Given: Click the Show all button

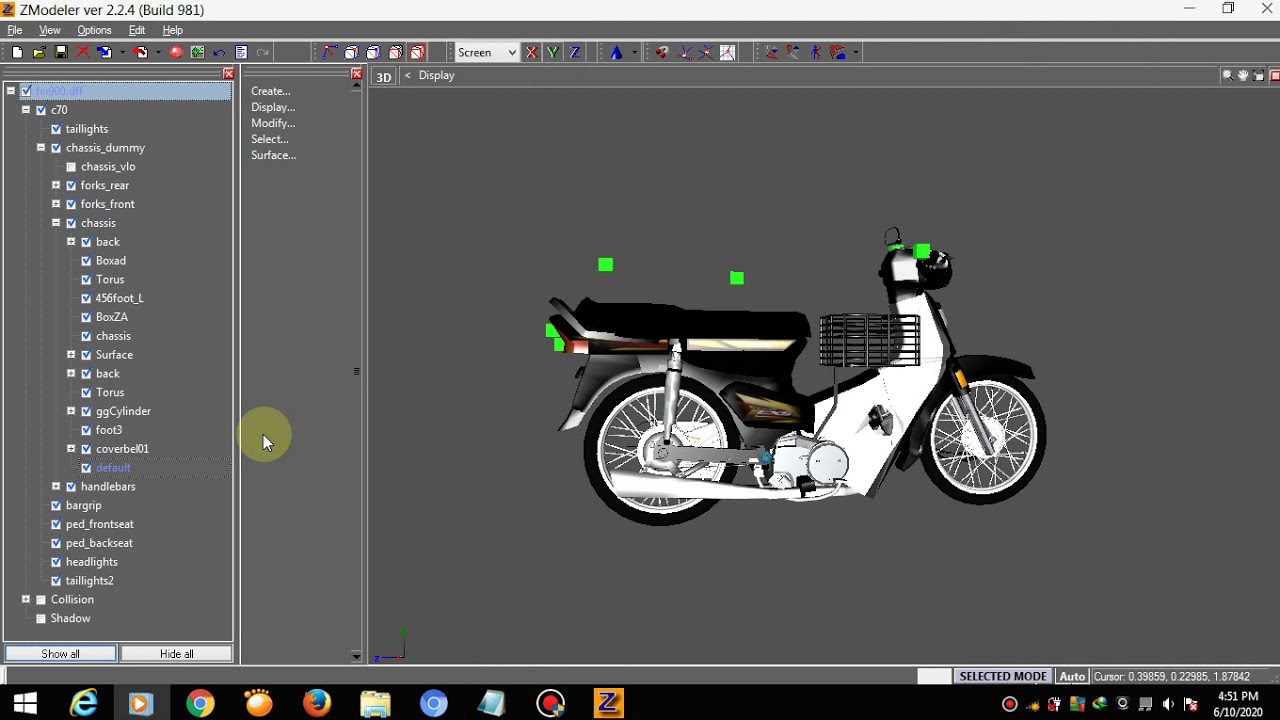Looking at the screenshot, I should pyautogui.click(x=61, y=654).
